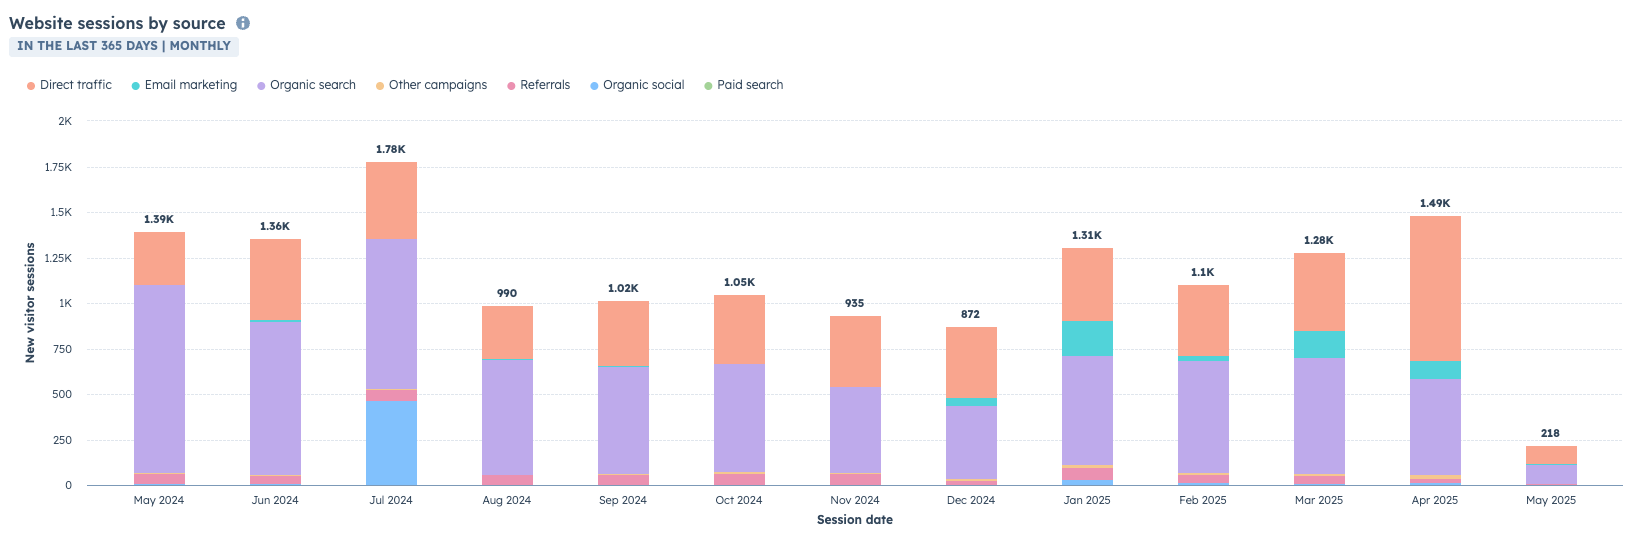Select the blue Organic social segment in Jul 2024
The image size is (1633, 552).
click(391, 443)
